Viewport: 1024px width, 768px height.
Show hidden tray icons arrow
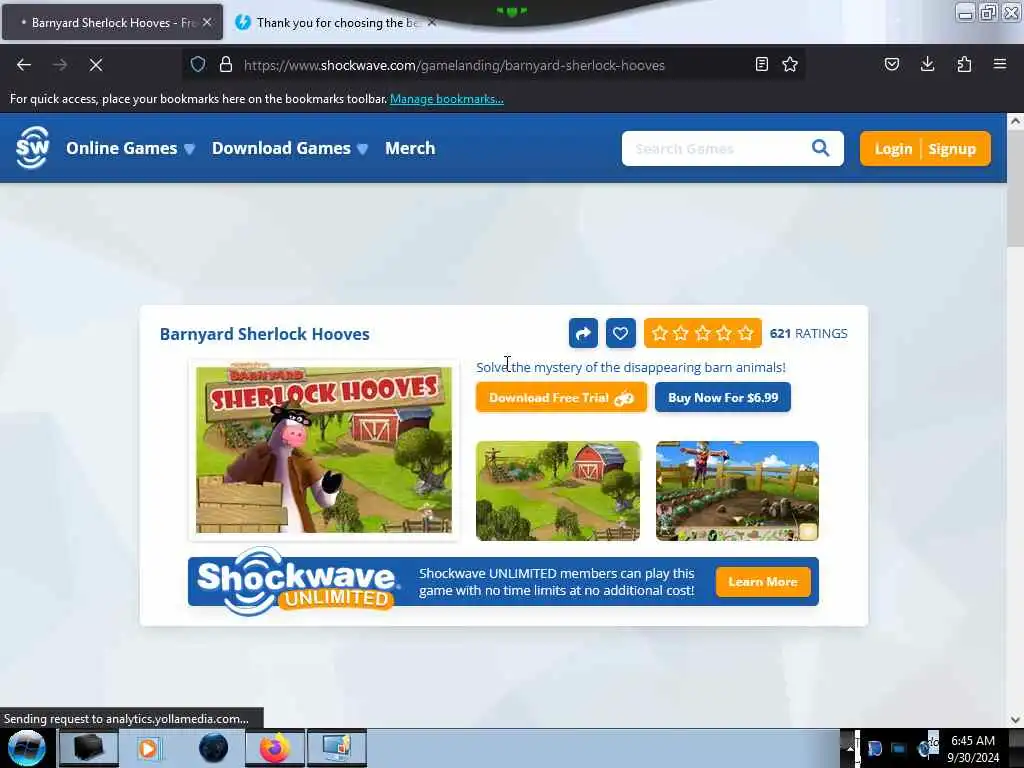[850, 748]
